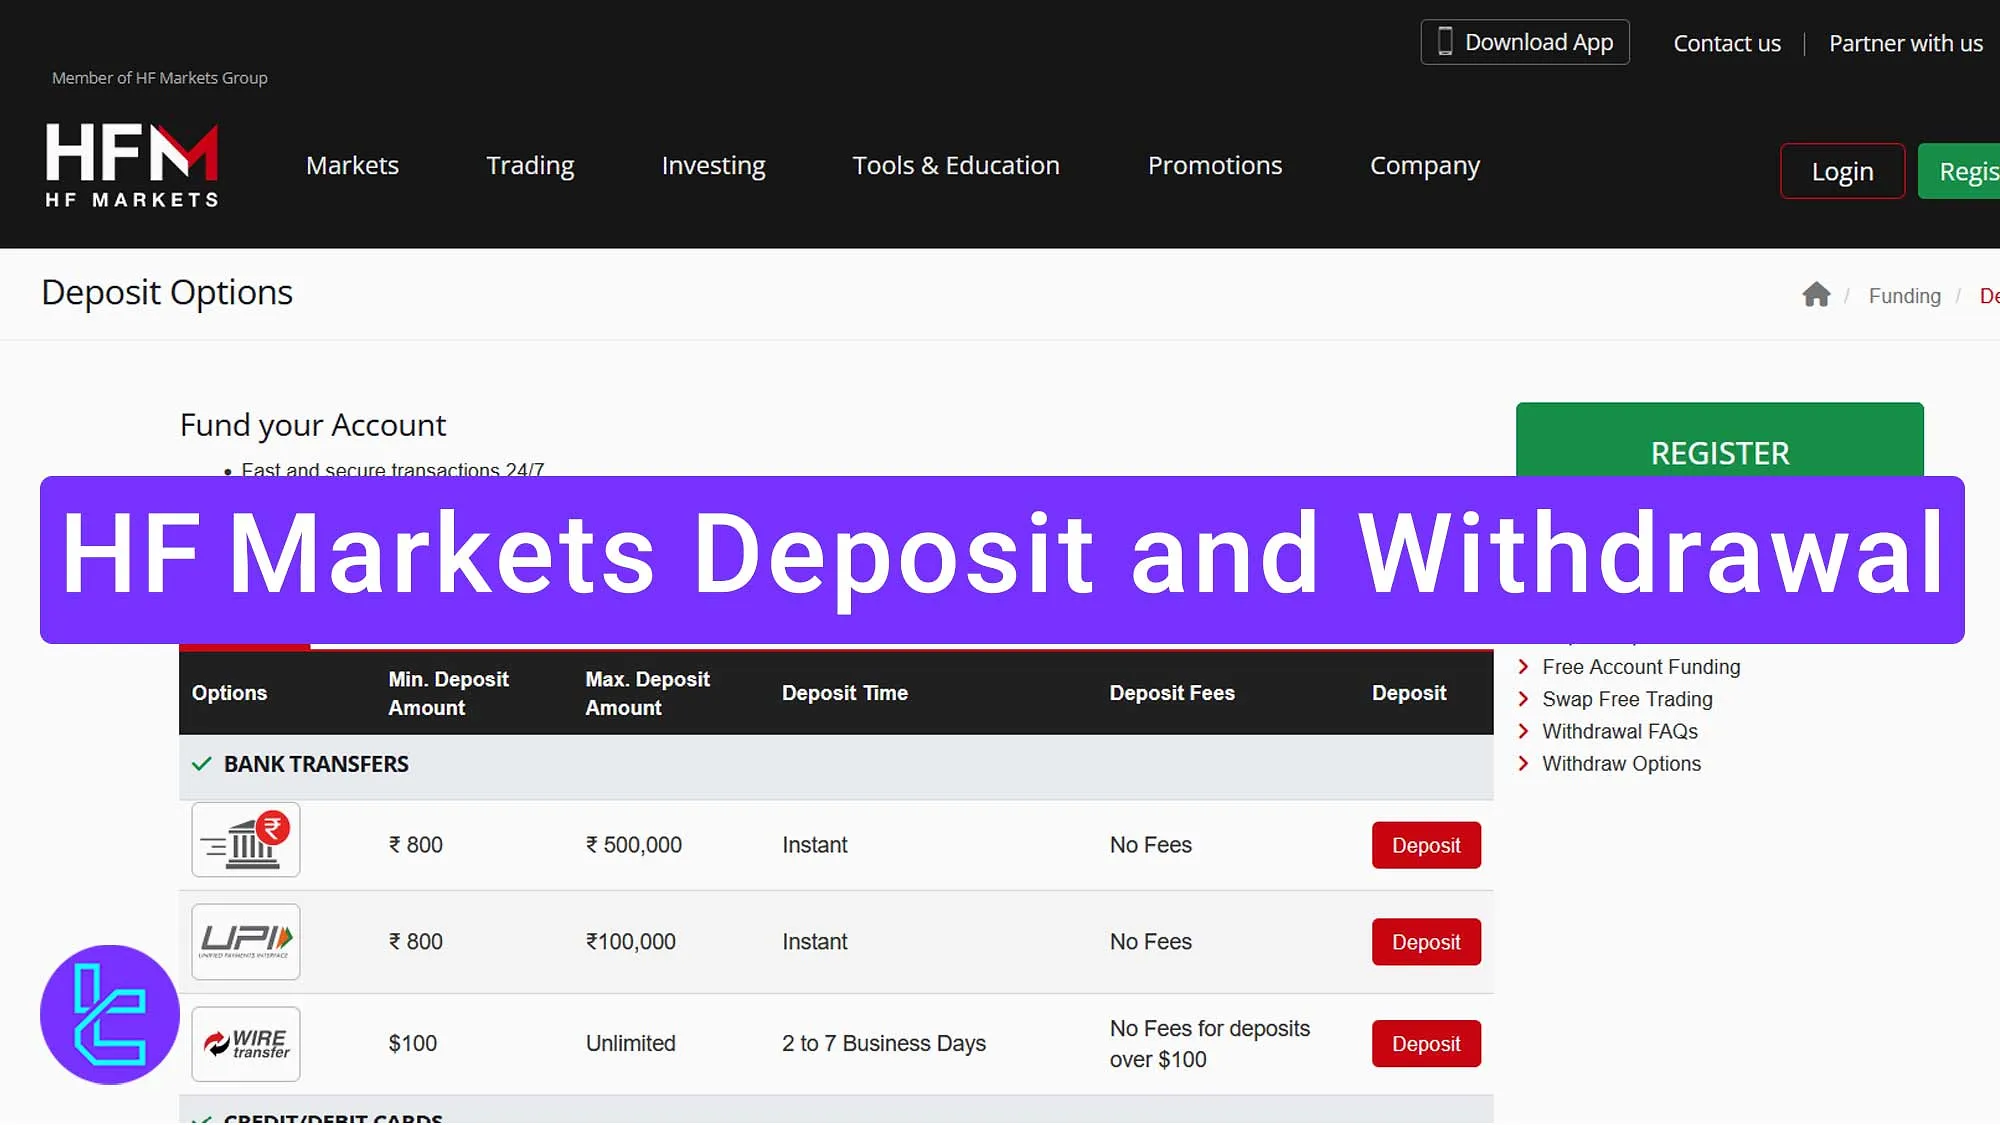Screen dimensions: 2000x1125
Task: Click the Unlimited max deposit cell
Action: pos(631,1044)
